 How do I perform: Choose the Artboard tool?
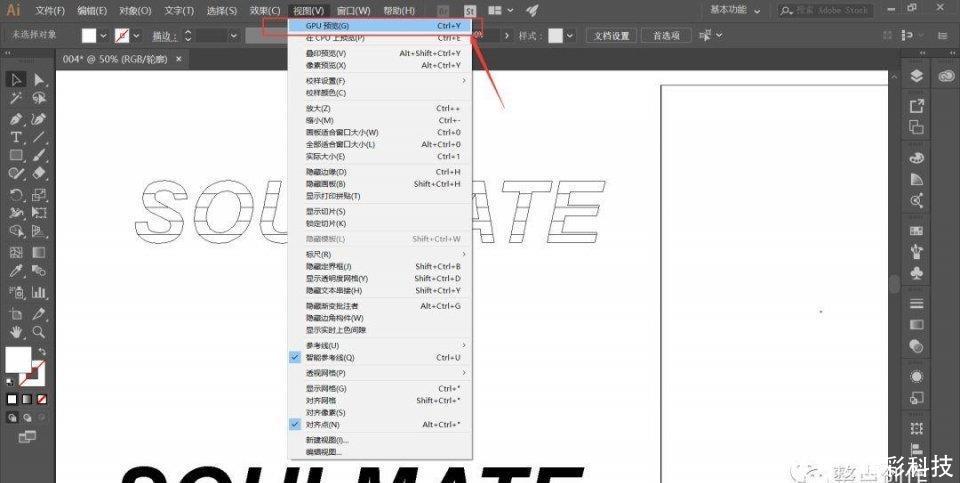(x=16, y=313)
